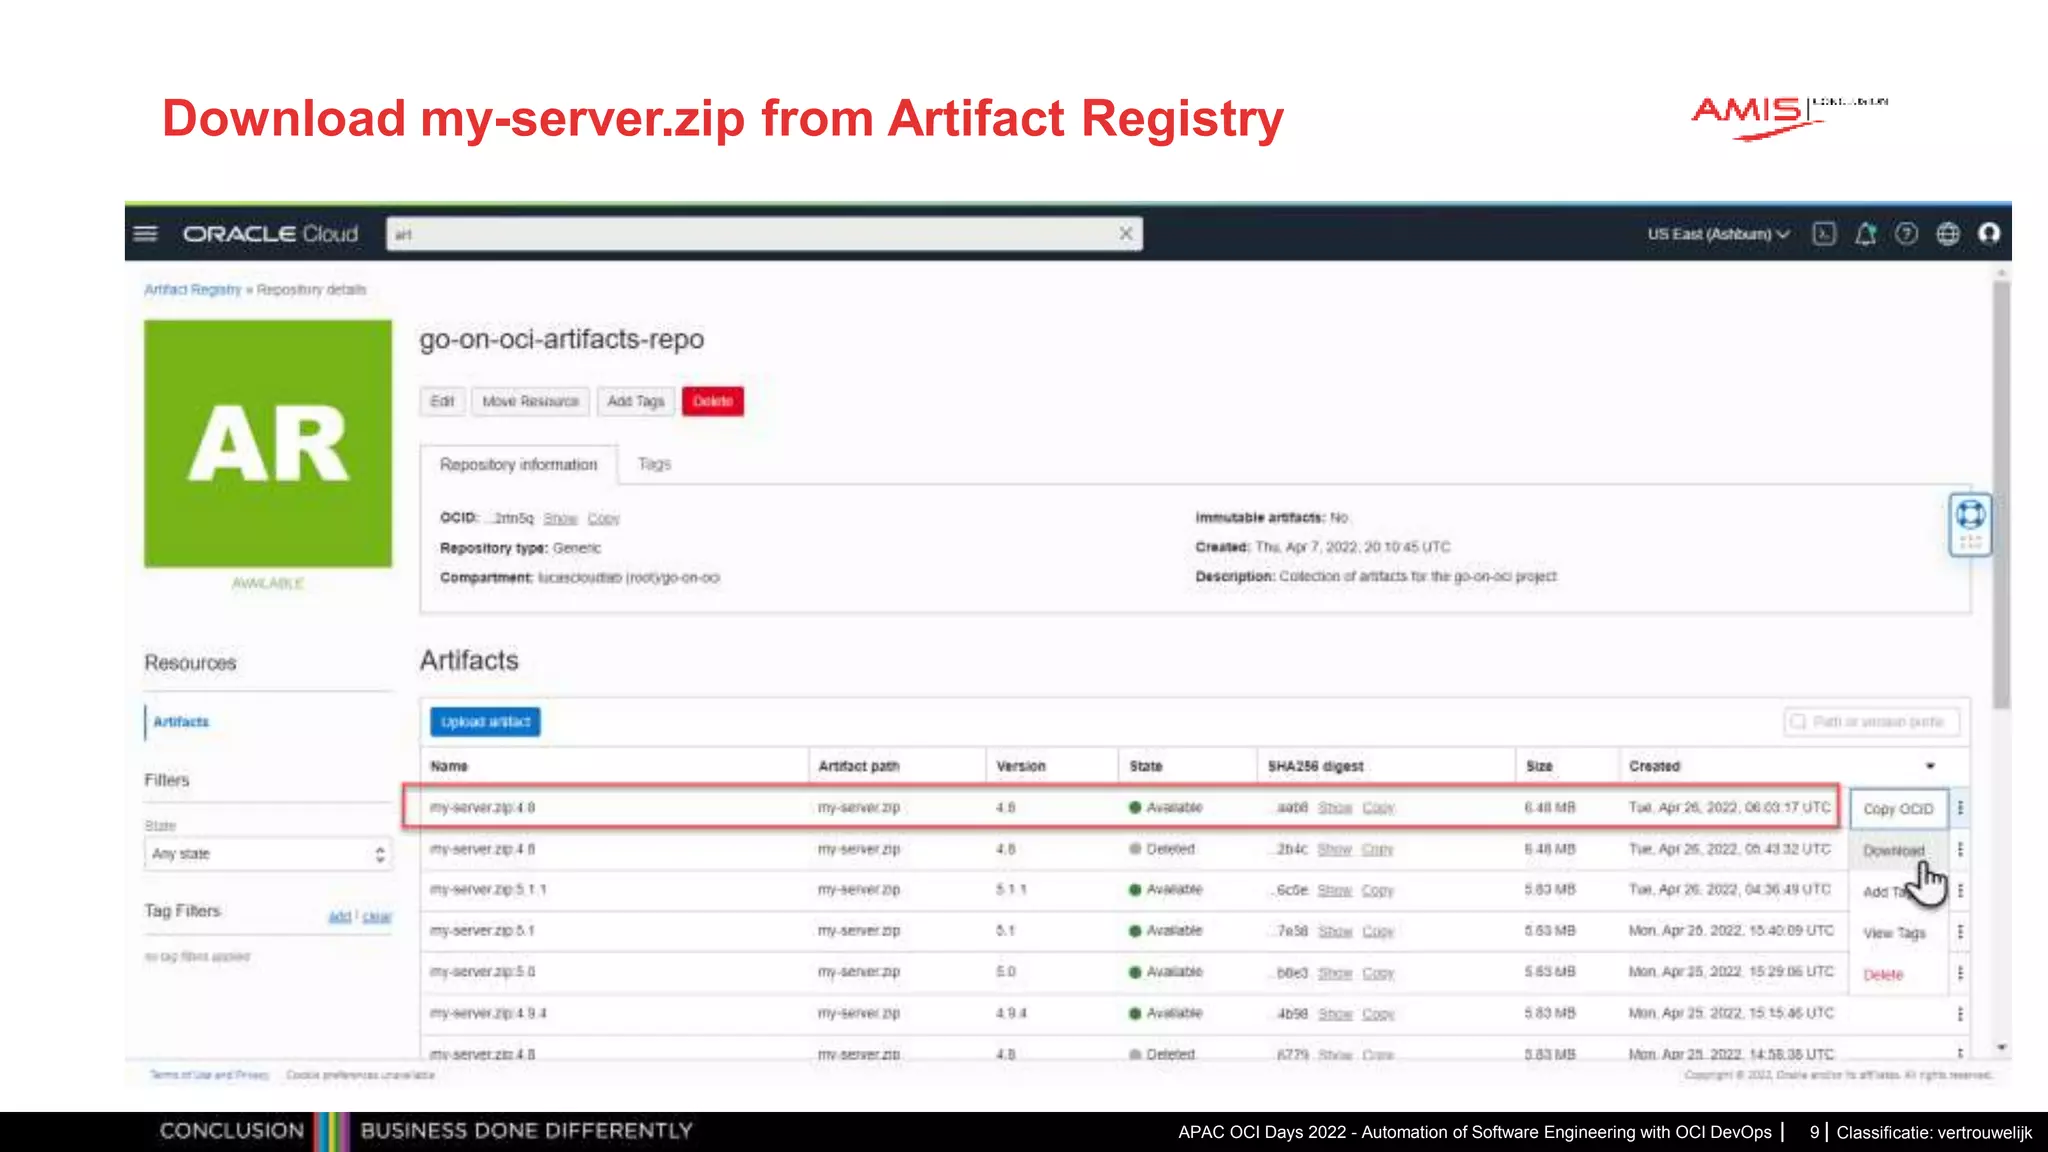Image resolution: width=2048 pixels, height=1152 pixels.
Task: Open actions menu for my-server.zip:5.0 row
Action: tap(1960, 972)
